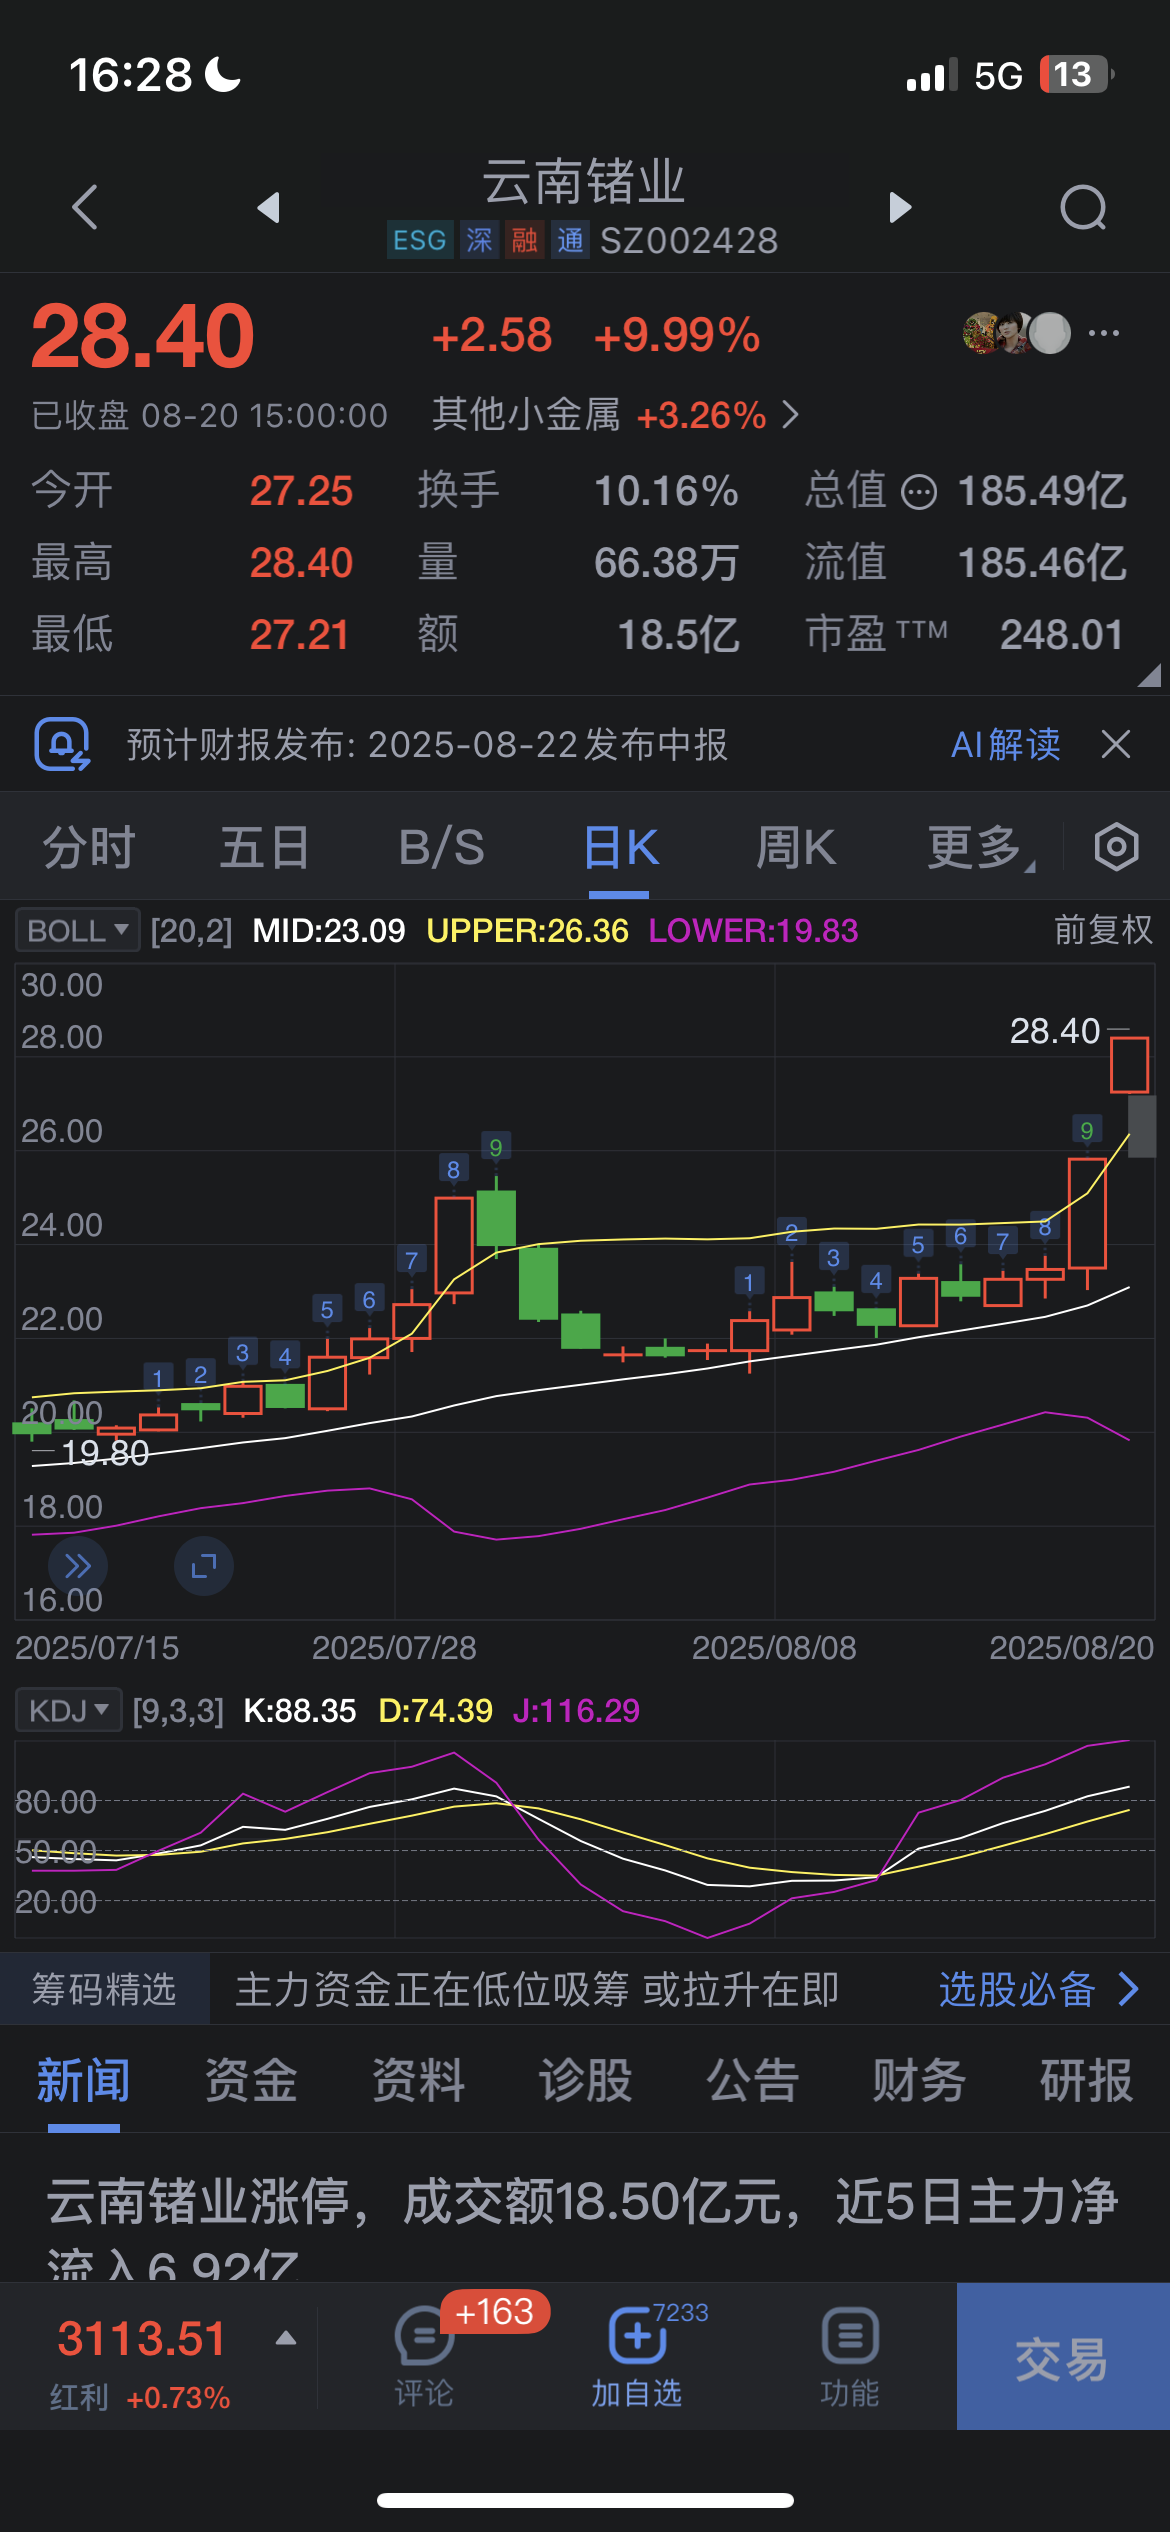Select the 新闻 tab
The image size is (1170, 2532).
tap(84, 2080)
